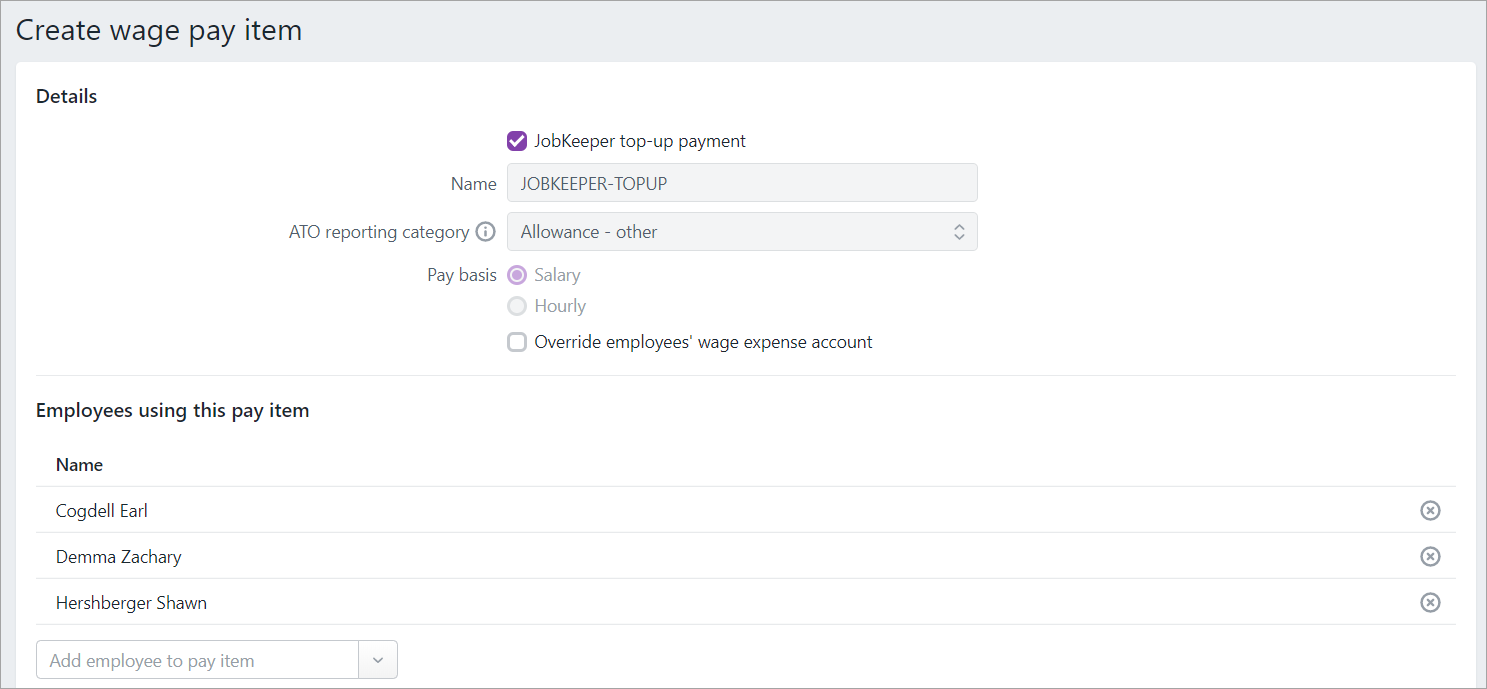The height and width of the screenshot is (689, 1487).
Task: Uncheck the JobKeeper top-up payment checkbox
Action: [517, 141]
